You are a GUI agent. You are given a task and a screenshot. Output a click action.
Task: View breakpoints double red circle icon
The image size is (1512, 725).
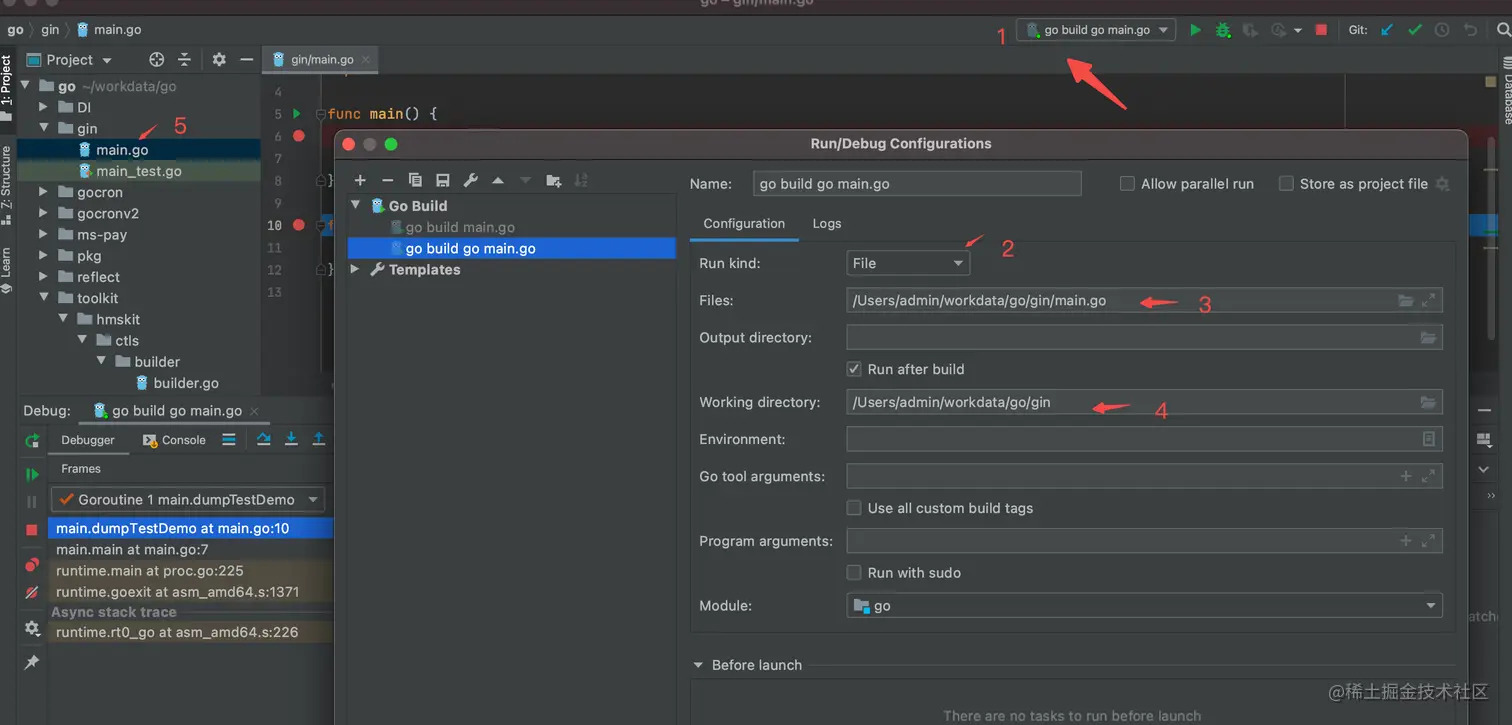tap(32, 565)
